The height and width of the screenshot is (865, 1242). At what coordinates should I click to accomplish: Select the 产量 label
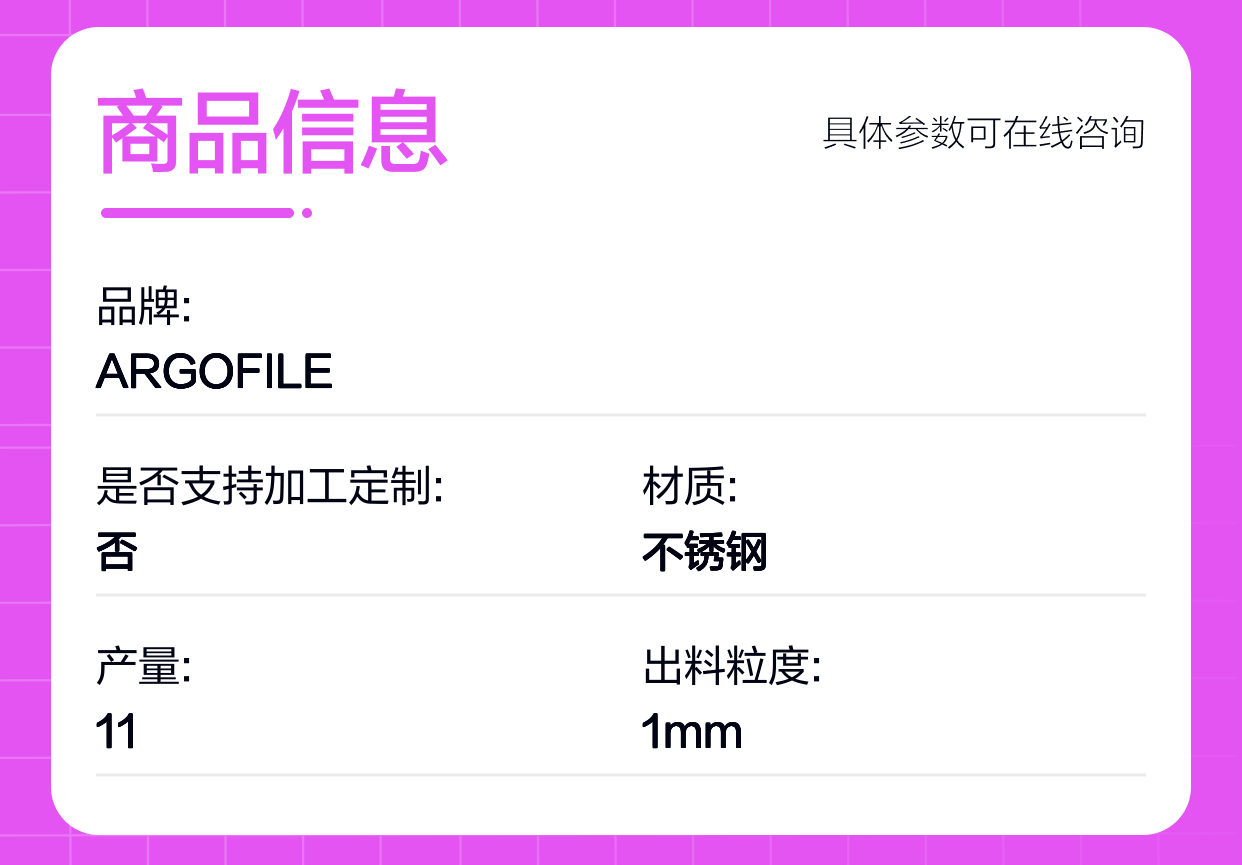tap(144, 667)
